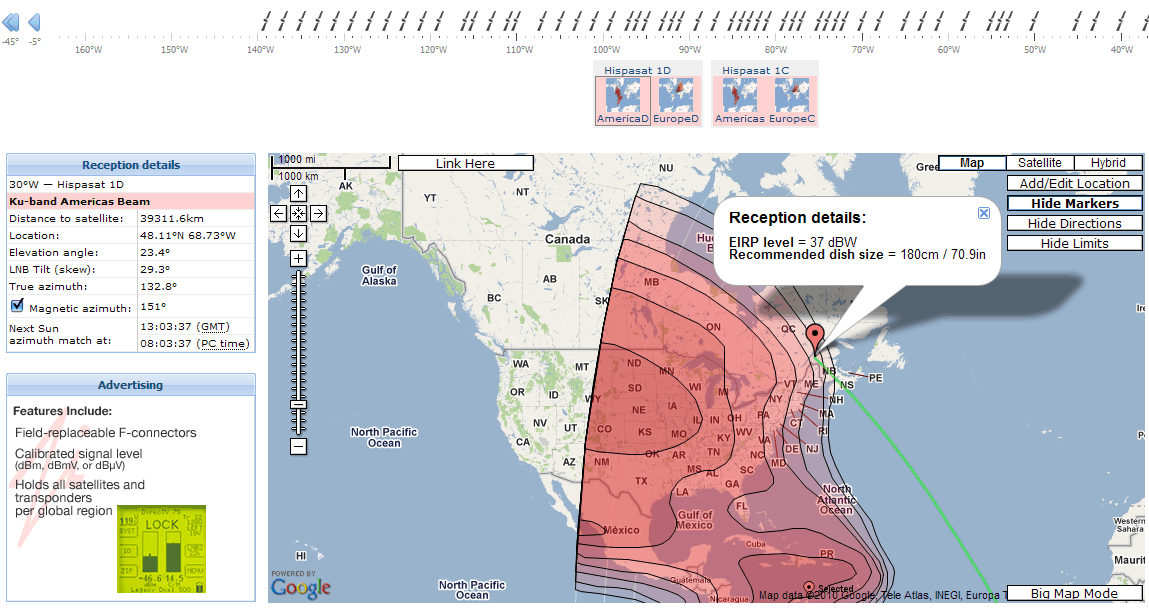Click the Field-replaceable F-connectors ad text
The image size is (1149, 608).
point(106,433)
